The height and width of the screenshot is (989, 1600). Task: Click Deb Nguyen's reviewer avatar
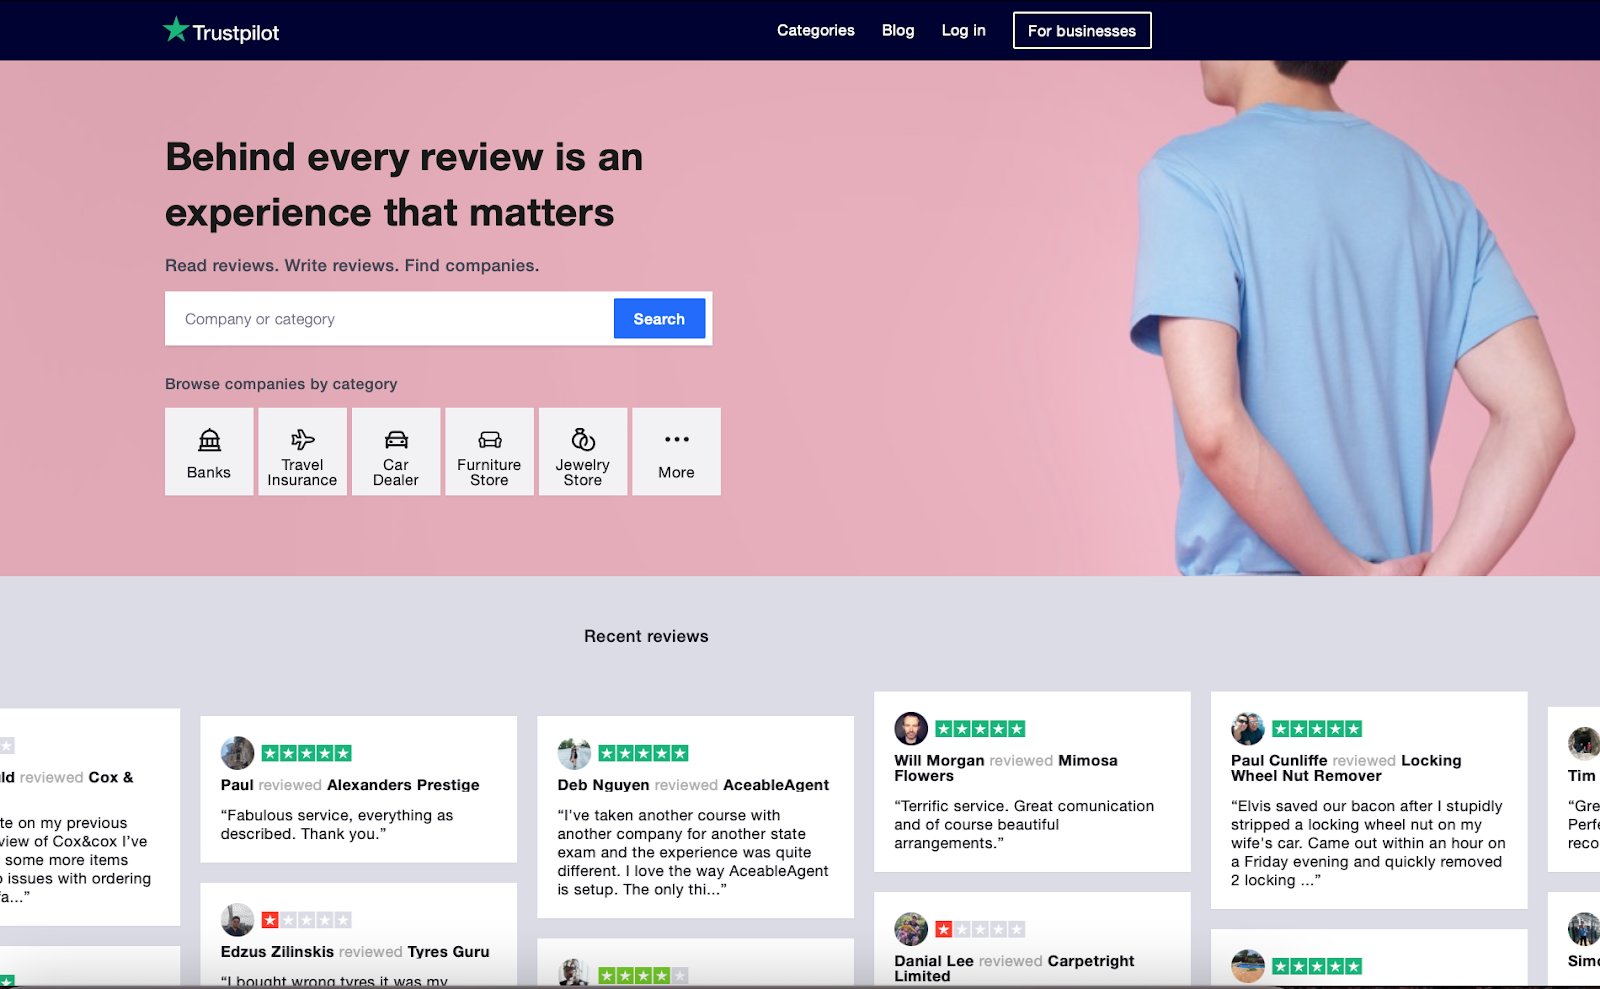pyautogui.click(x=574, y=753)
